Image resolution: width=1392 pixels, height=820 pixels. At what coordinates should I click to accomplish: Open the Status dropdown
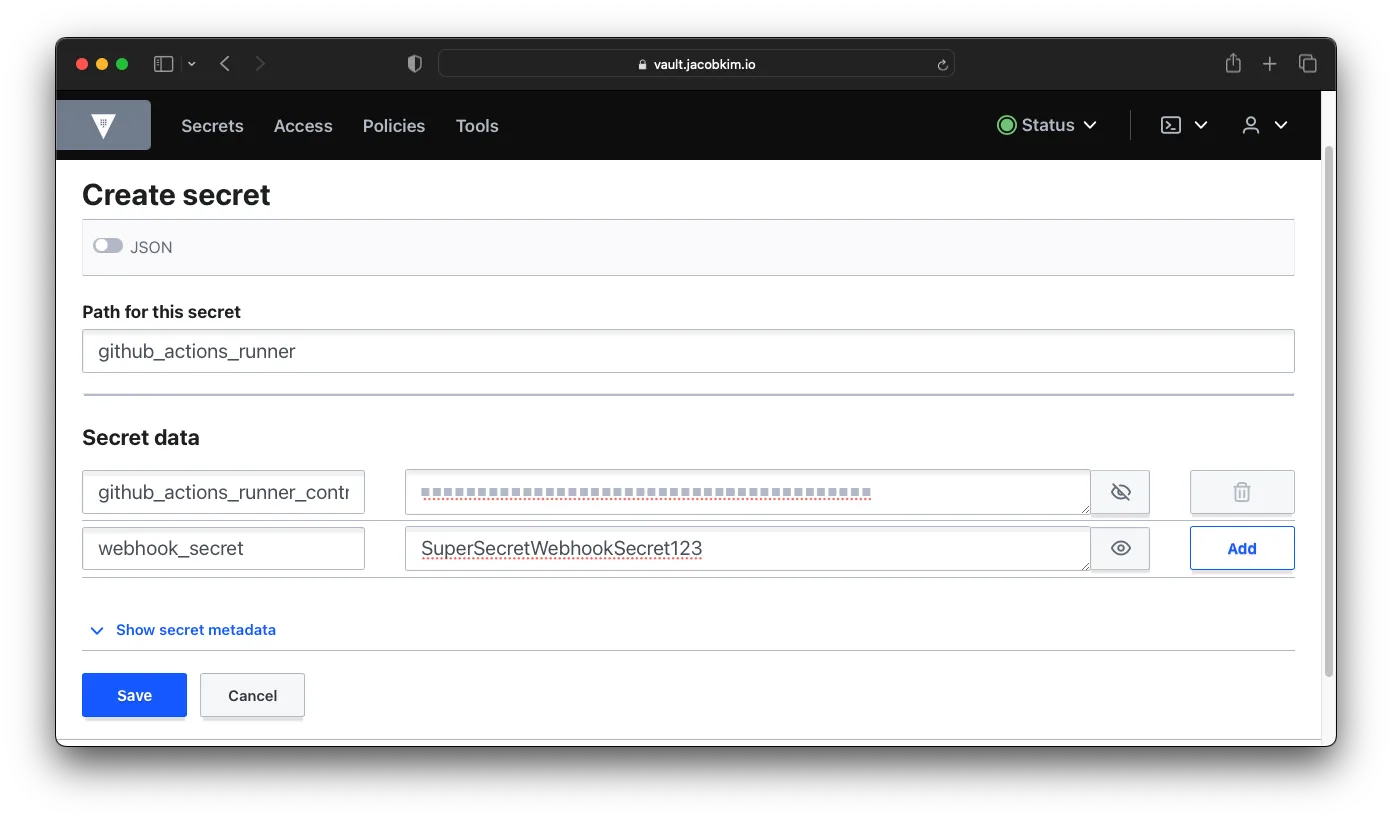pos(1046,125)
